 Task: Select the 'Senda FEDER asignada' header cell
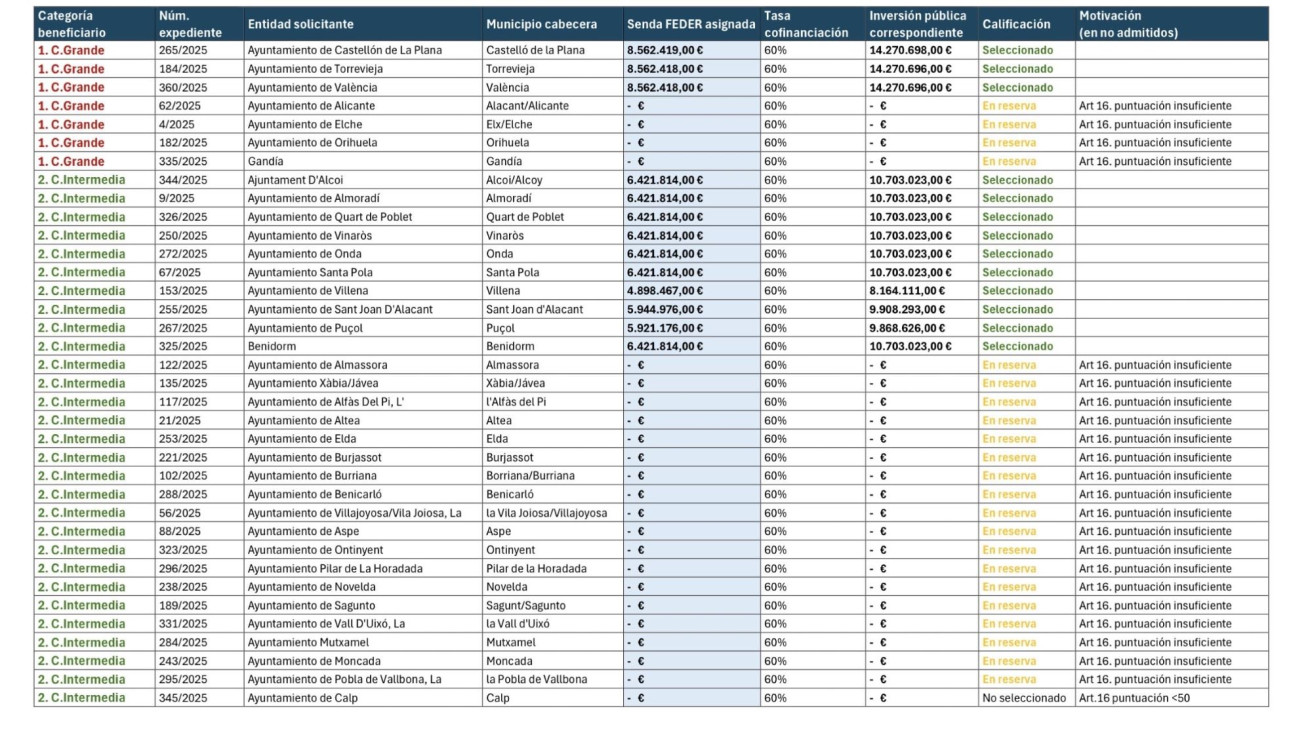(690, 24)
